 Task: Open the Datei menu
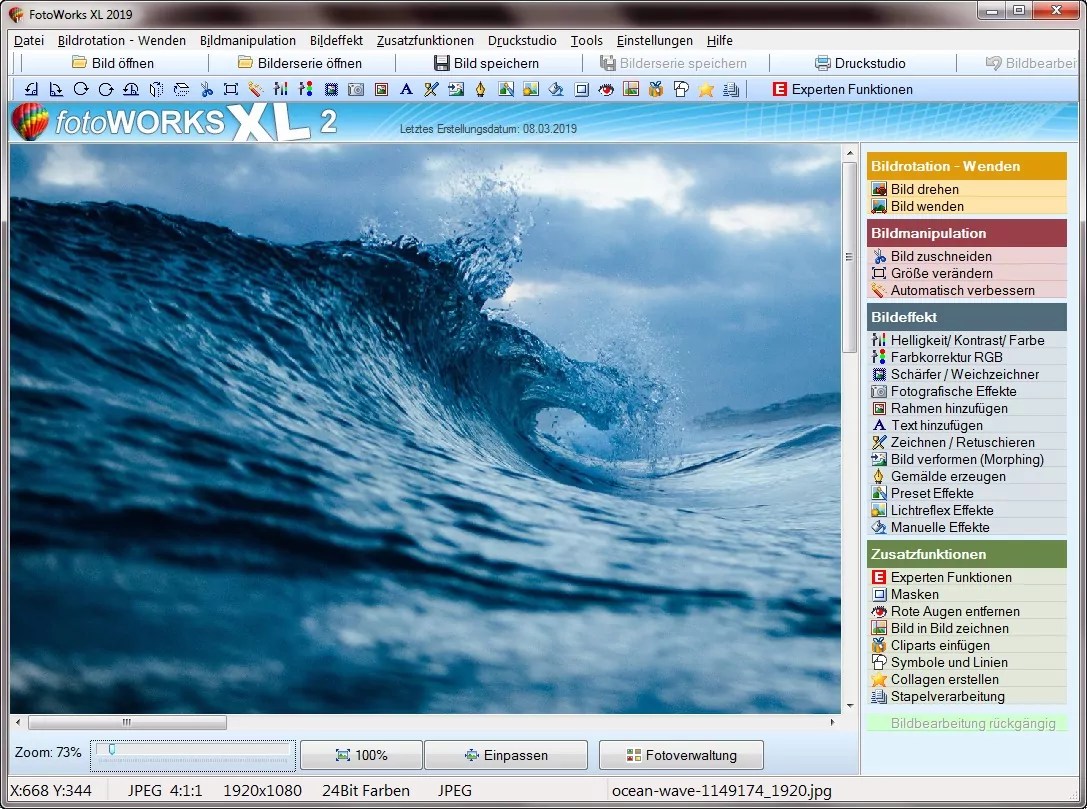(x=29, y=40)
